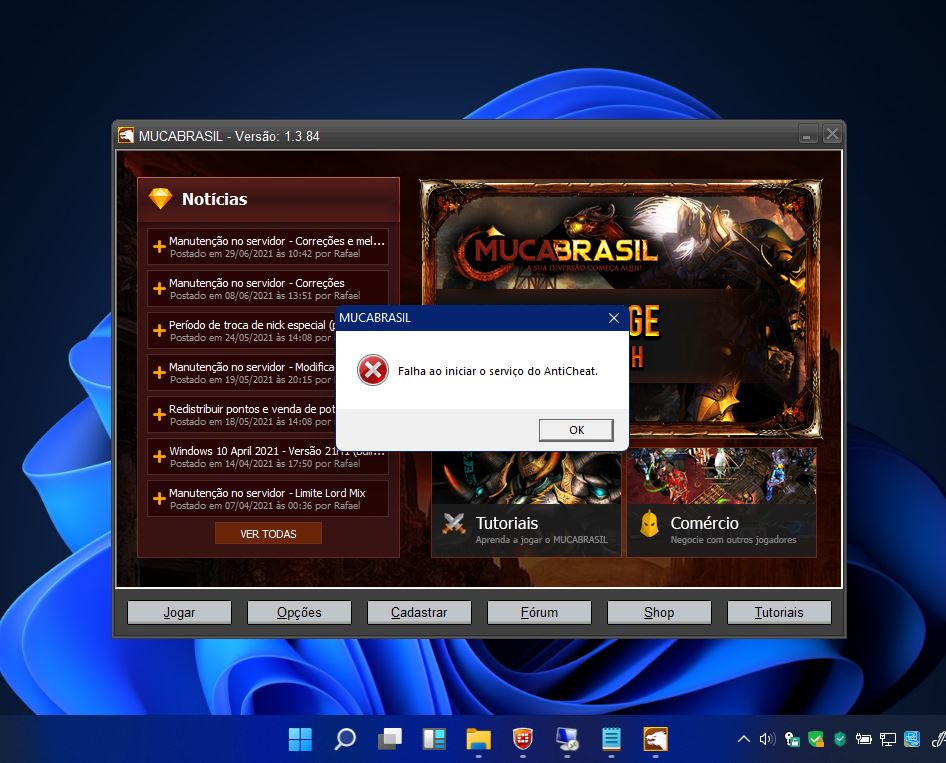
Task: Open File Explorer from the taskbar
Action: [478, 739]
